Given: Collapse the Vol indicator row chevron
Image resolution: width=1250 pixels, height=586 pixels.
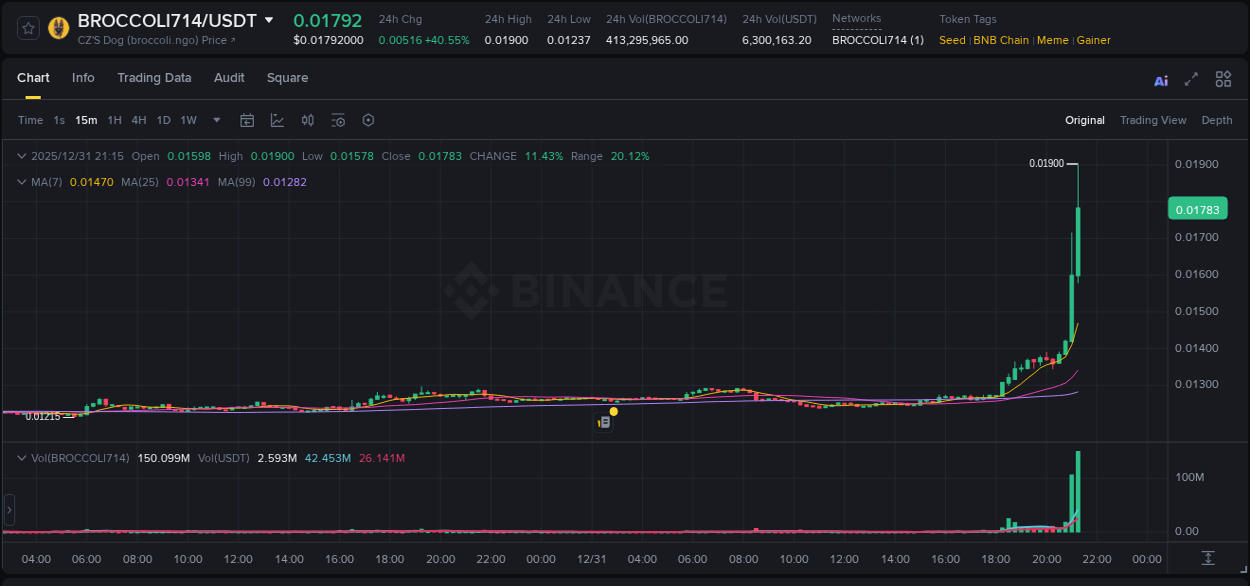Looking at the screenshot, I should pos(22,458).
